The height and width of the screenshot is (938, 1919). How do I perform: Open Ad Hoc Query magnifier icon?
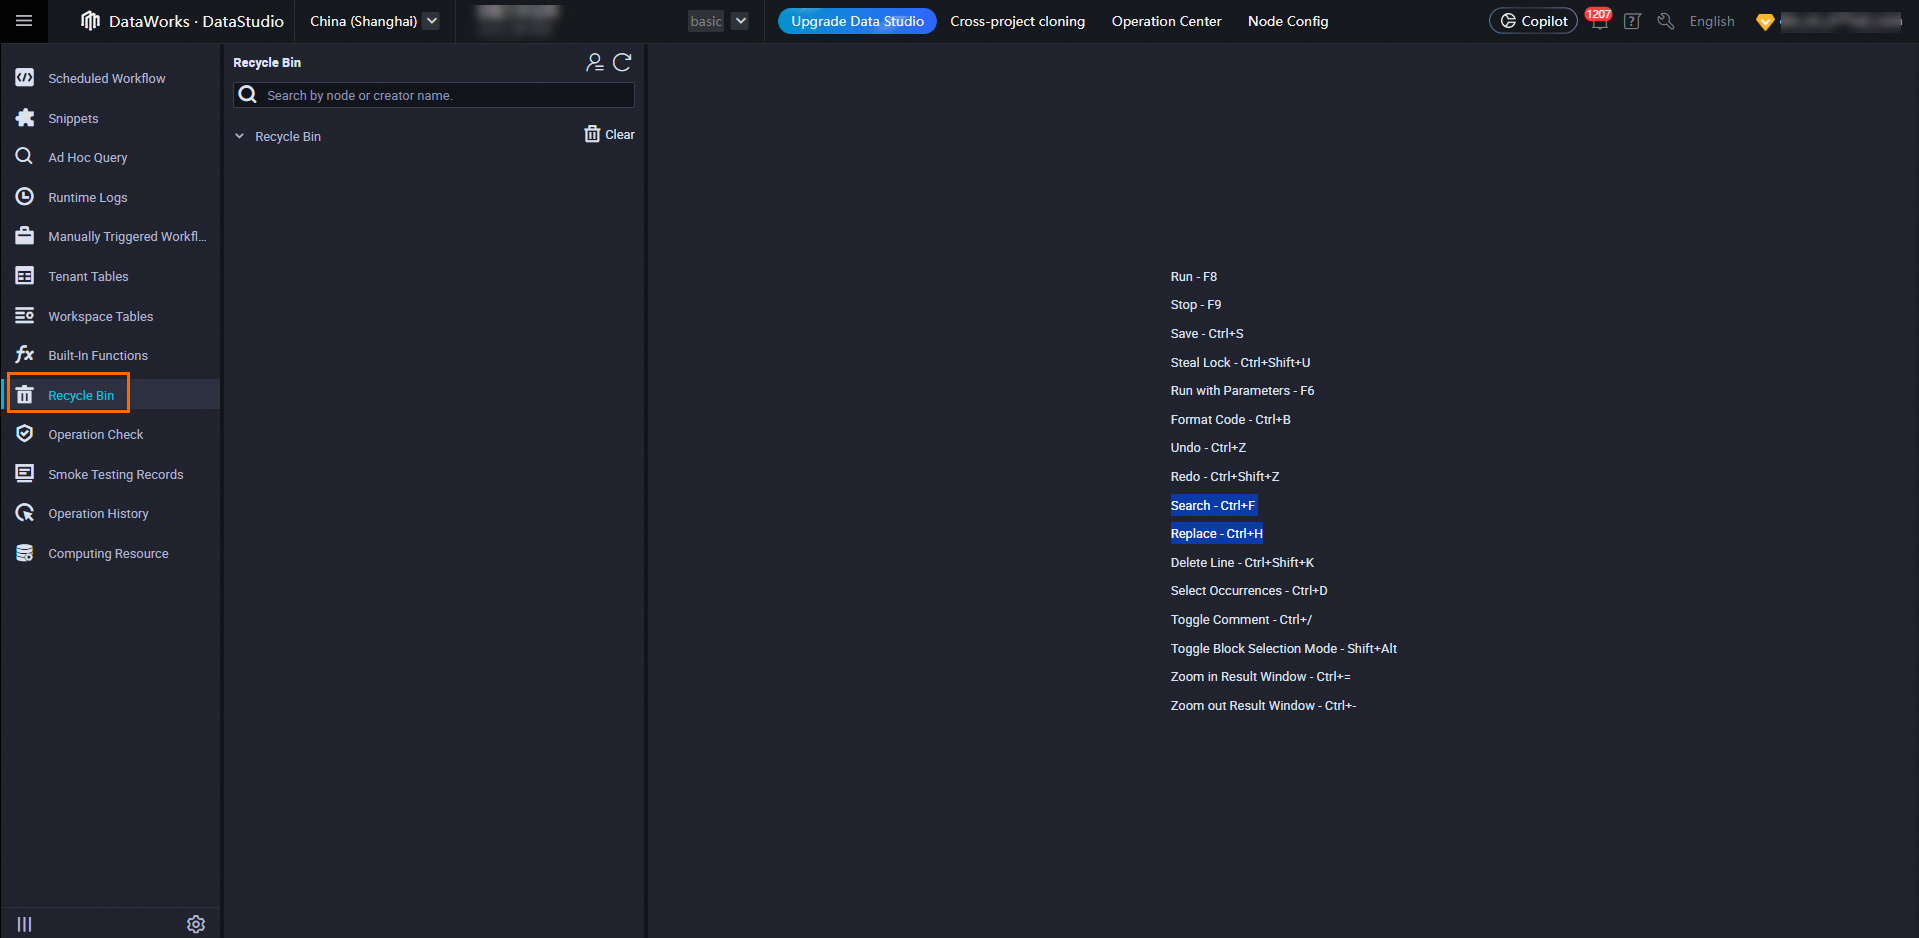pyautogui.click(x=25, y=157)
